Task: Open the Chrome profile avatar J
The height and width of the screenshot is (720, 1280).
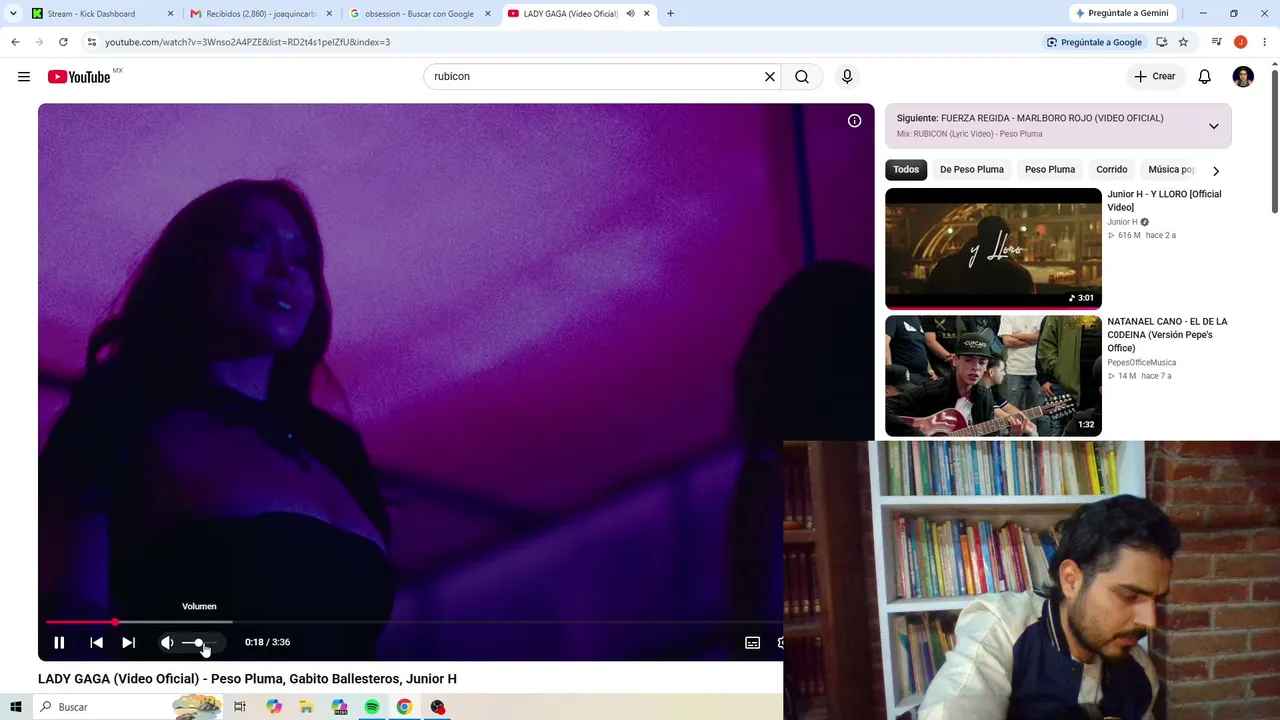Action: coord(1240,42)
